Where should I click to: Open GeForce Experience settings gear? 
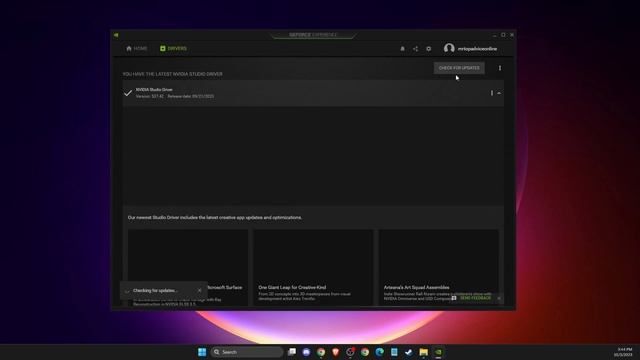point(429,49)
